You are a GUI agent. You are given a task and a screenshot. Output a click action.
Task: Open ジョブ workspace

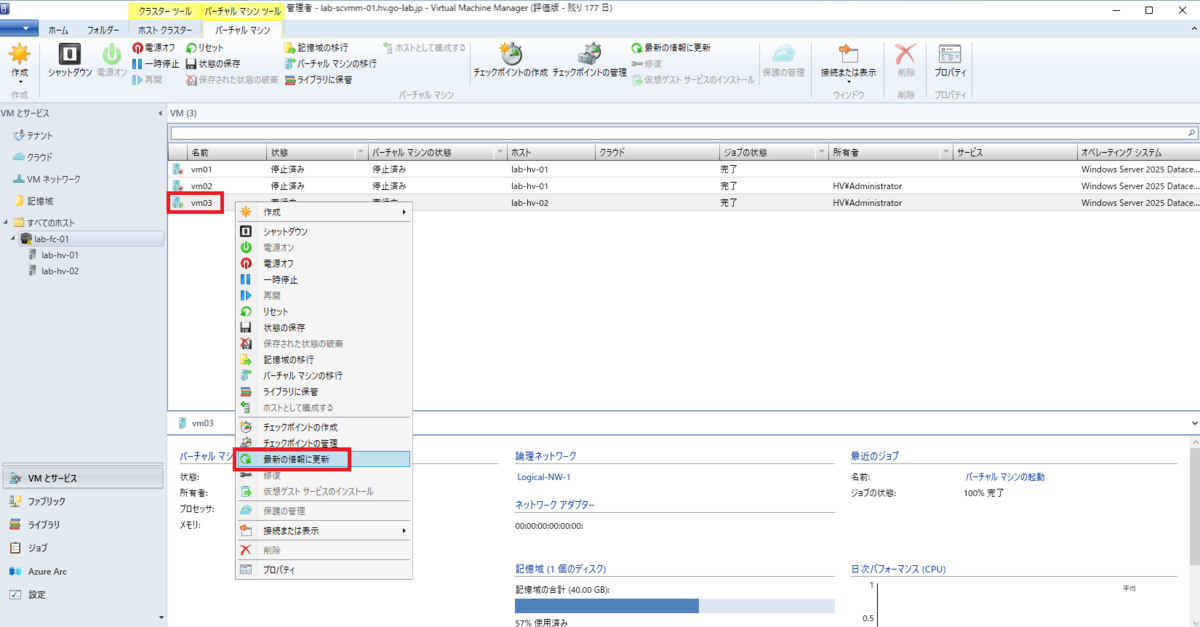pyautogui.click(x=82, y=548)
